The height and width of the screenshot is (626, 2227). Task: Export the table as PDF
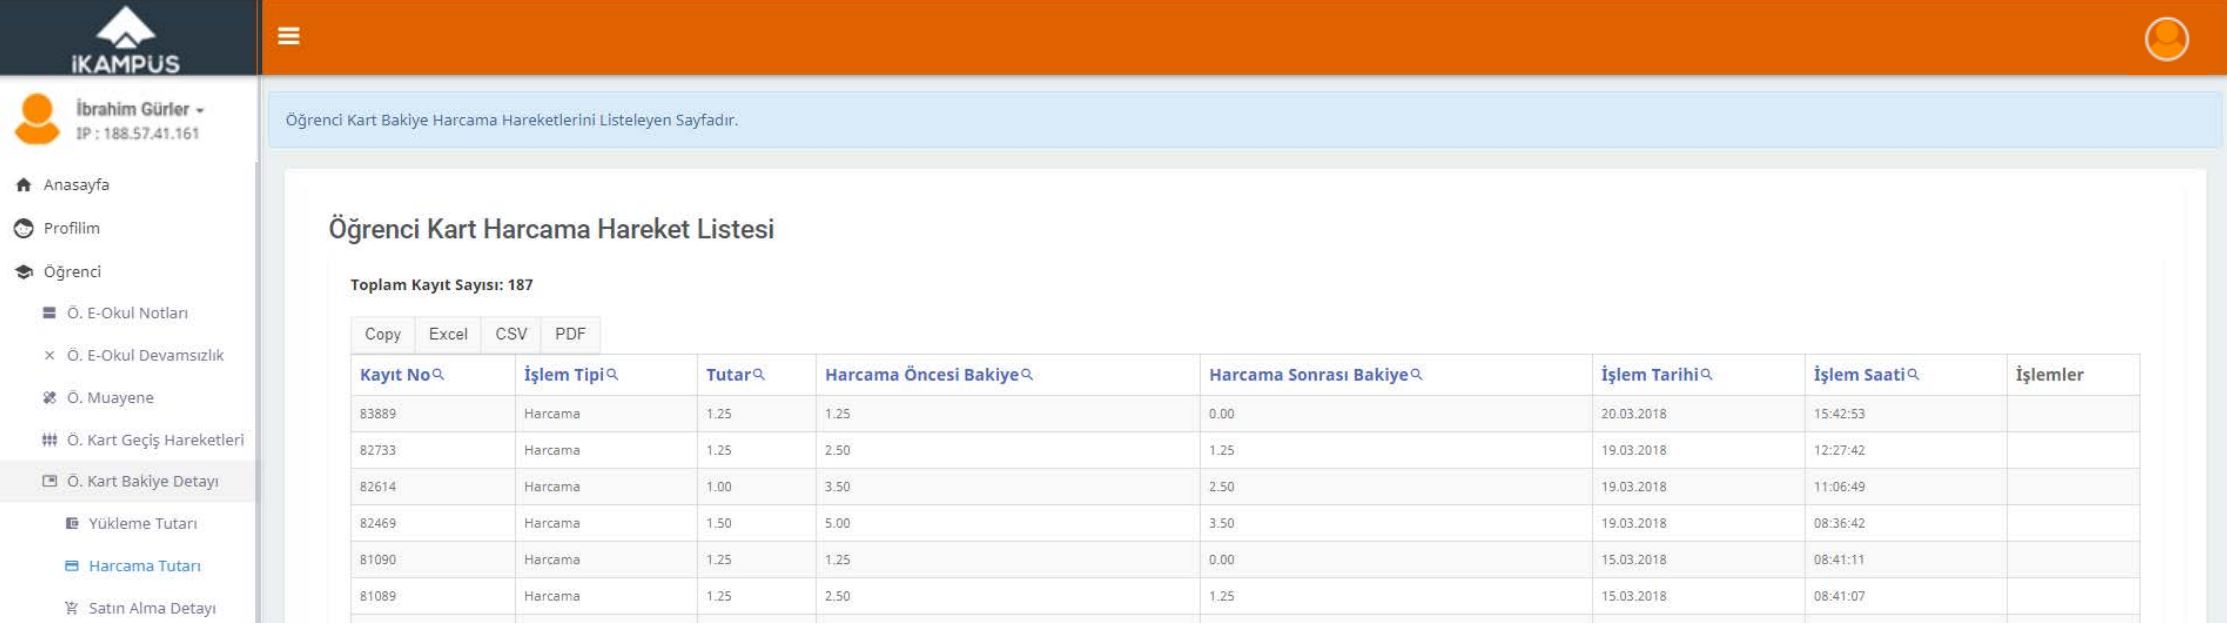point(570,334)
